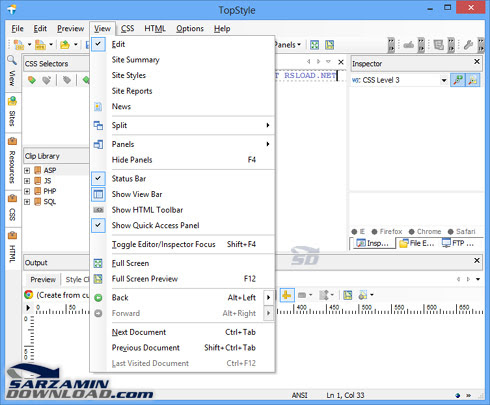Click the Full Screen Preview toolbar icon
490x405 pixels.
pyautogui.click(x=330, y=45)
